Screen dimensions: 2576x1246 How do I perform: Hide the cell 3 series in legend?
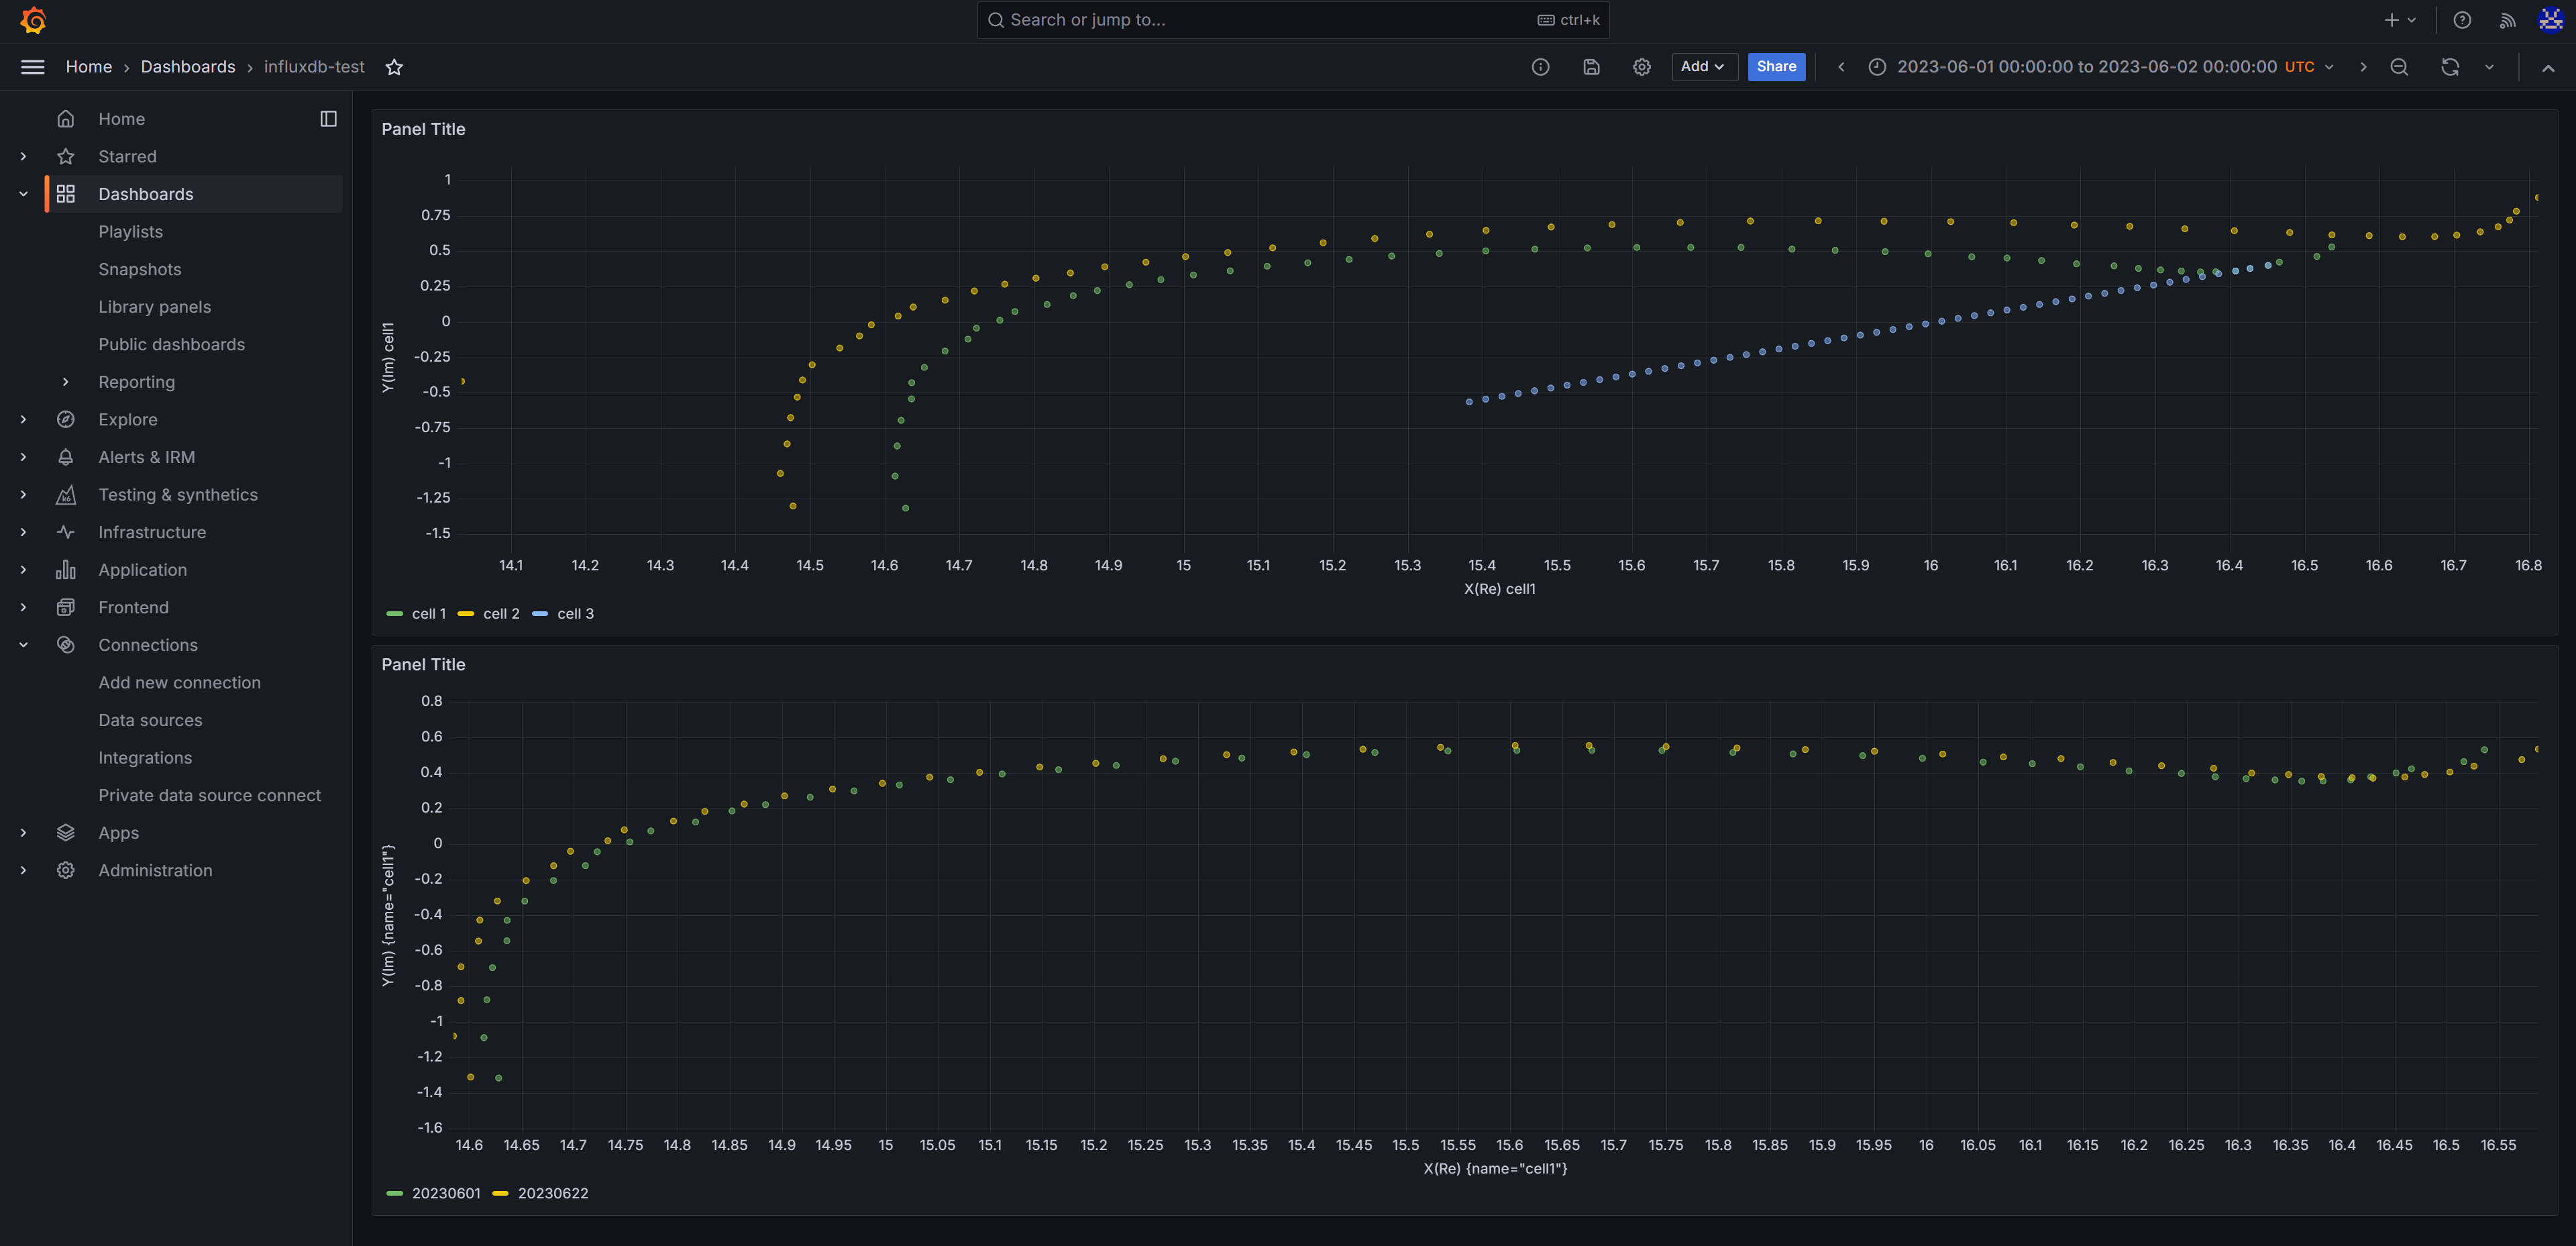575,613
